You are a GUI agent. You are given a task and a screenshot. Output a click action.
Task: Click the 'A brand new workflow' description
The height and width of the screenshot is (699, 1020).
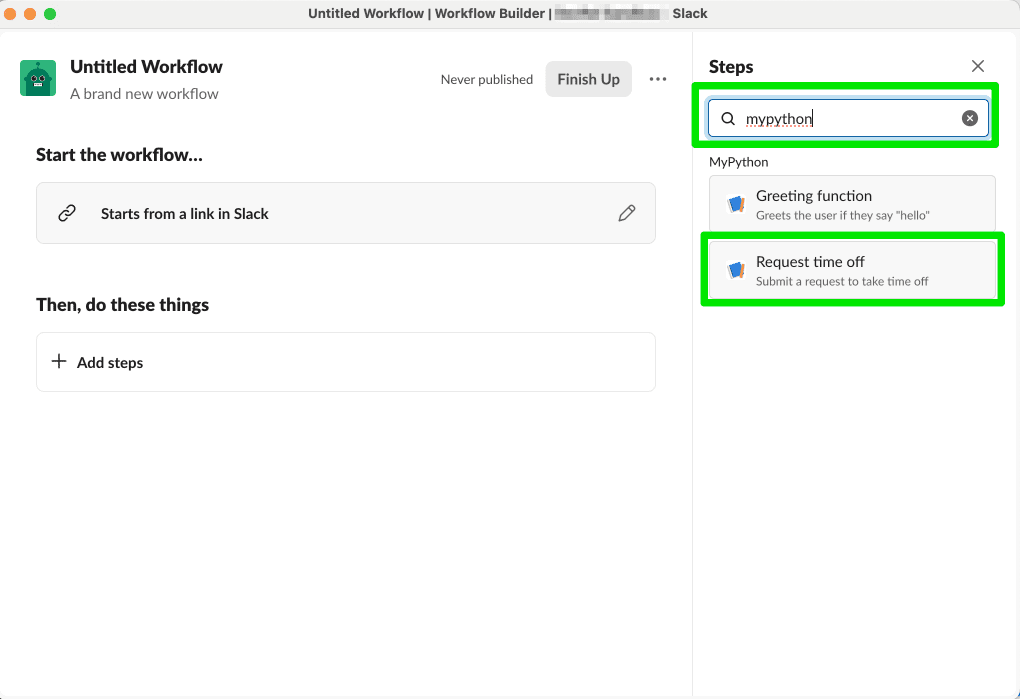pos(144,94)
